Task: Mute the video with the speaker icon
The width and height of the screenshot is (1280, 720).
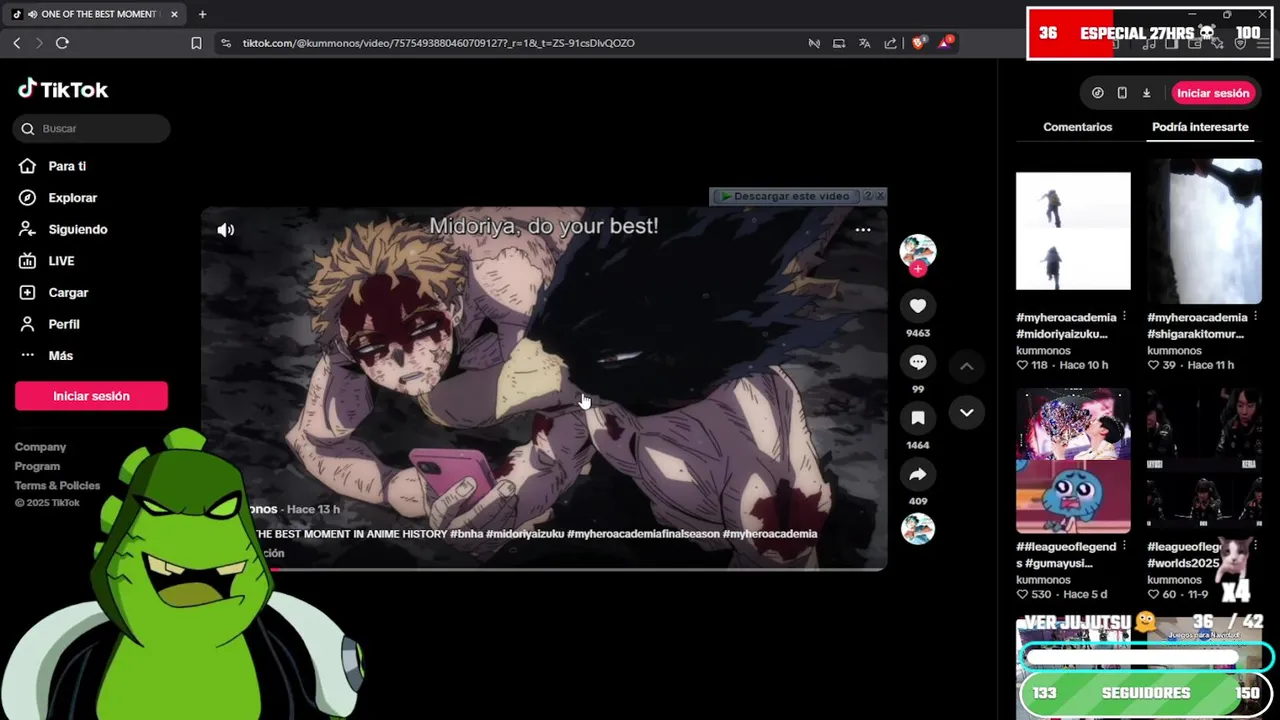Action: click(x=226, y=230)
